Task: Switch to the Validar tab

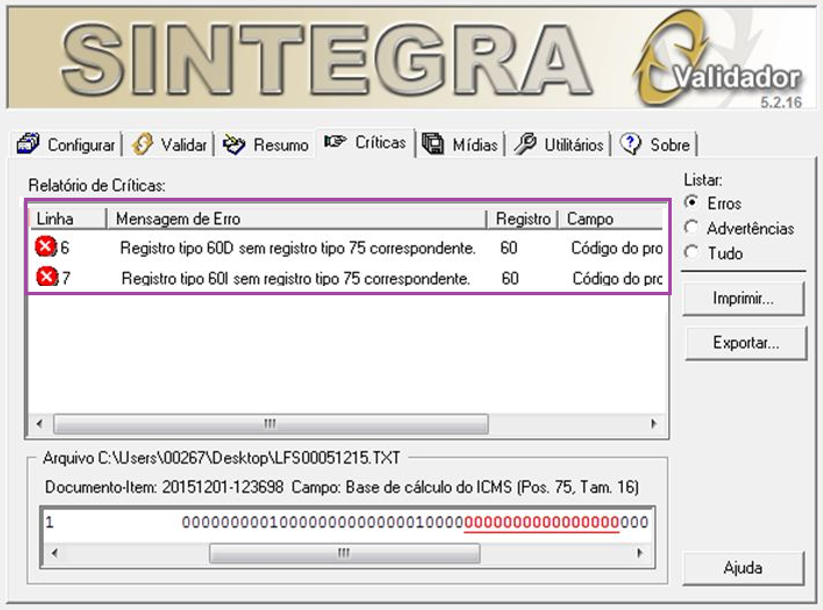Action: 168,144
